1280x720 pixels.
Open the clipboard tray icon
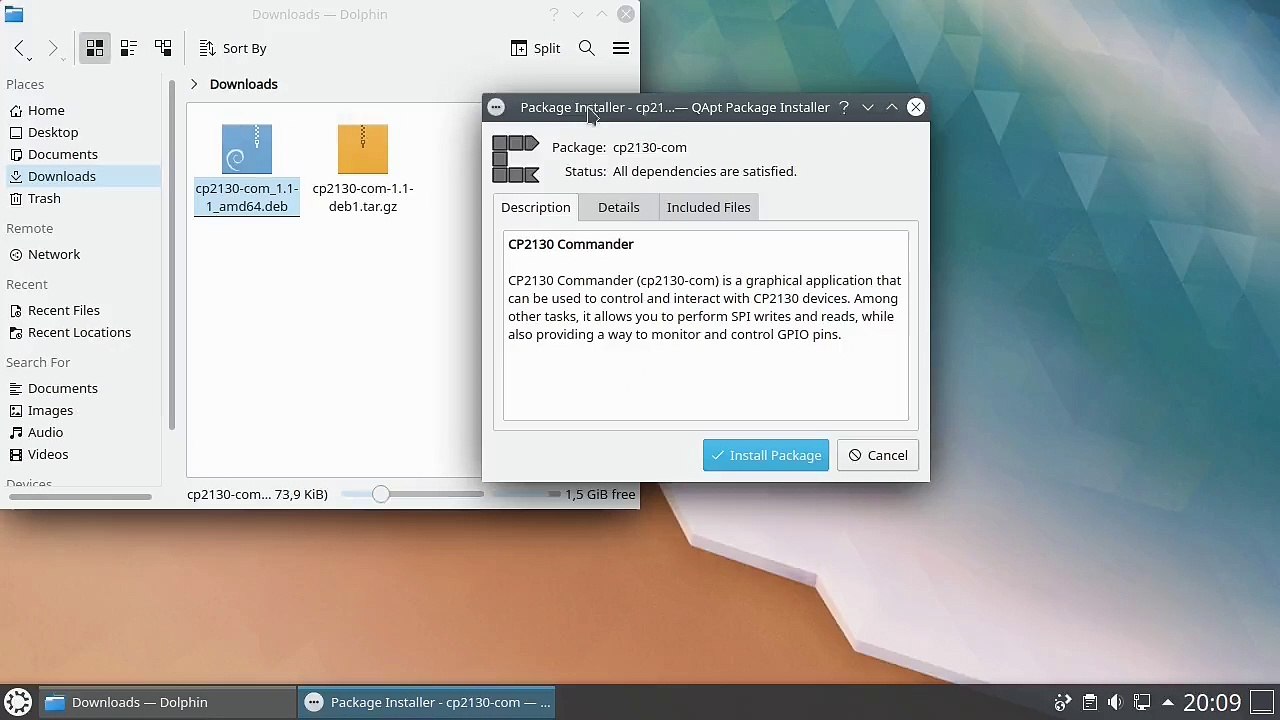pyautogui.click(x=1089, y=702)
